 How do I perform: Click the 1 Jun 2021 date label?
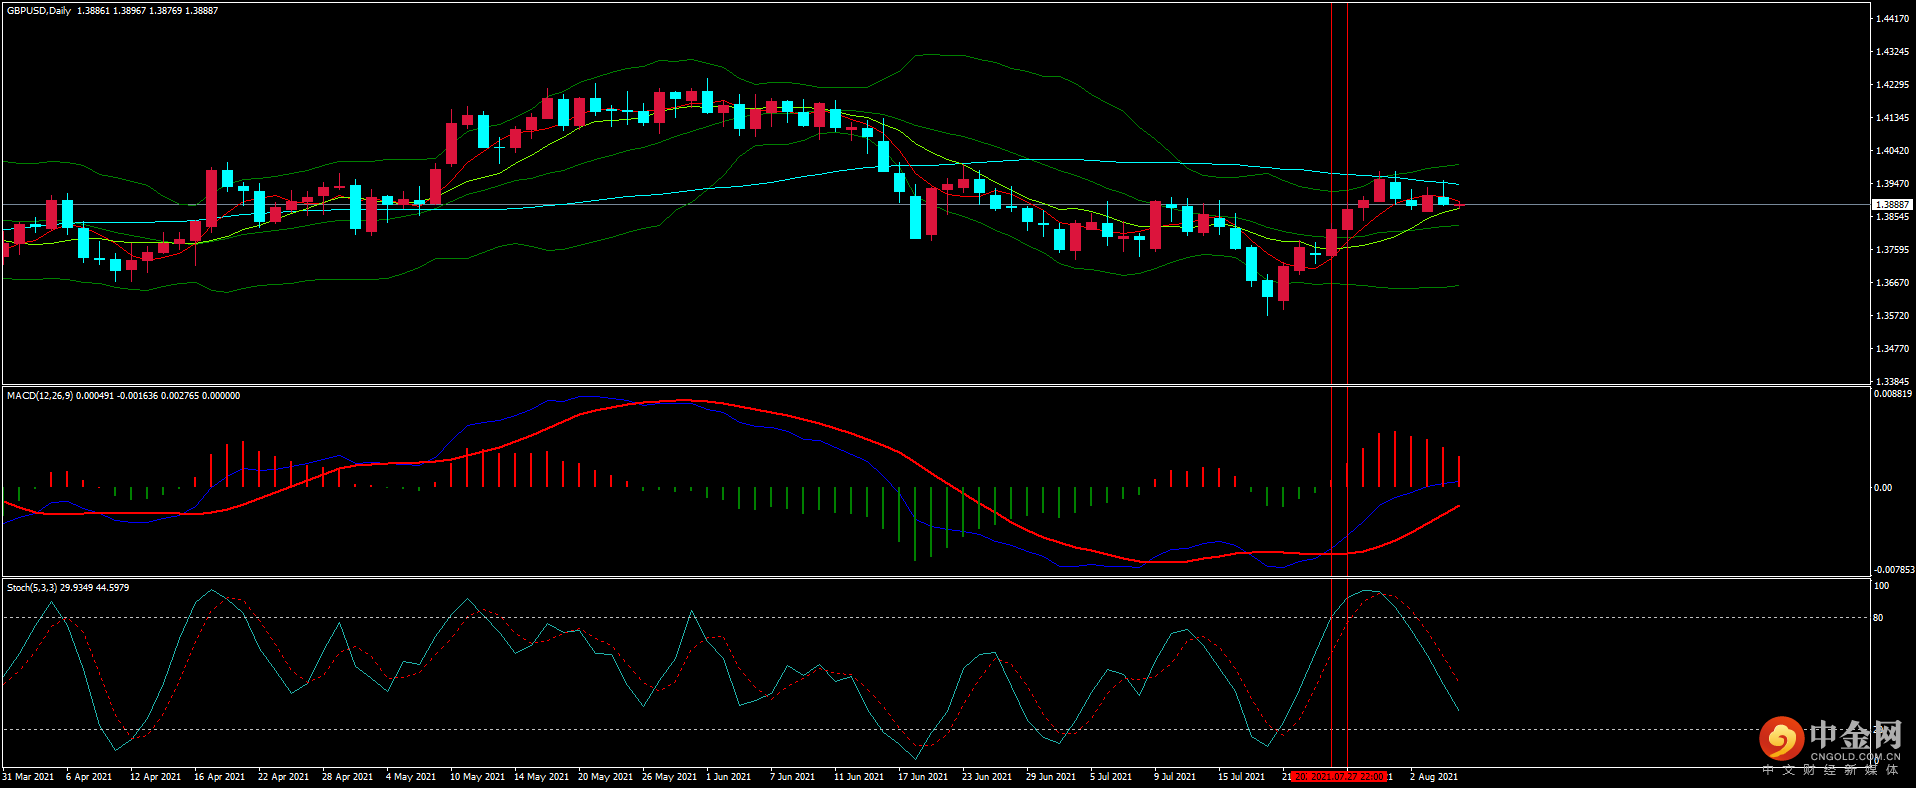[728, 777]
